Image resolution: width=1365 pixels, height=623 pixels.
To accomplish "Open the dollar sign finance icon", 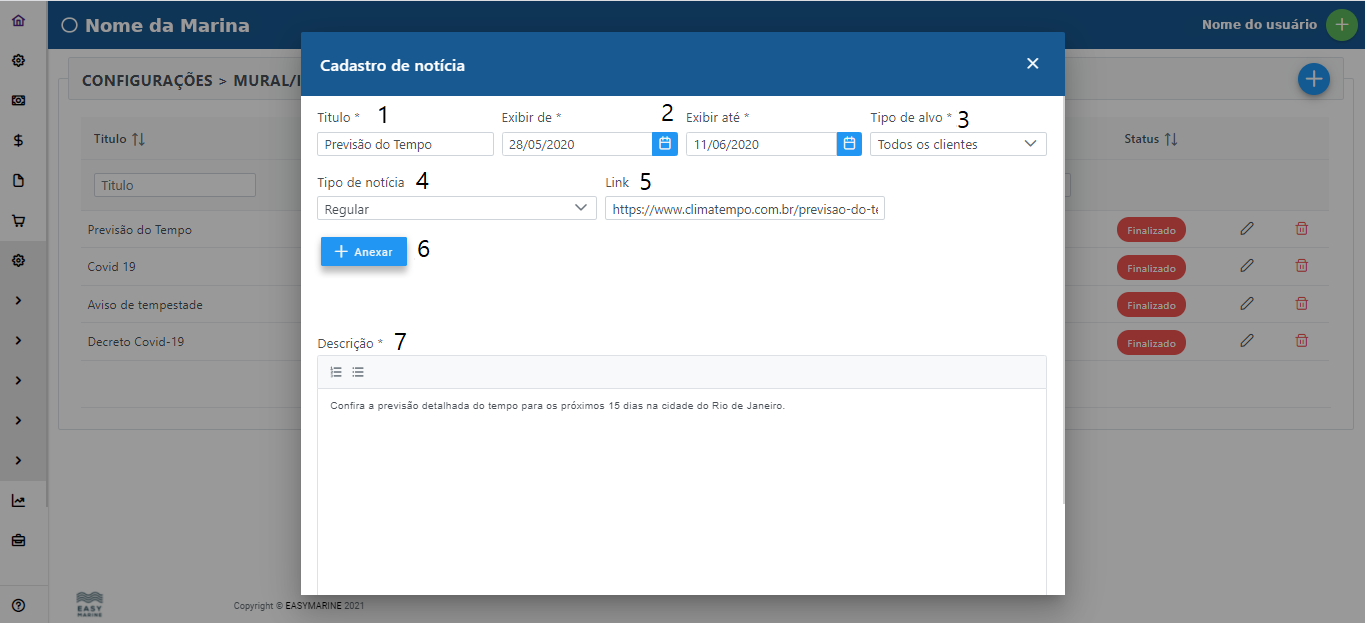I will (18, 141).
